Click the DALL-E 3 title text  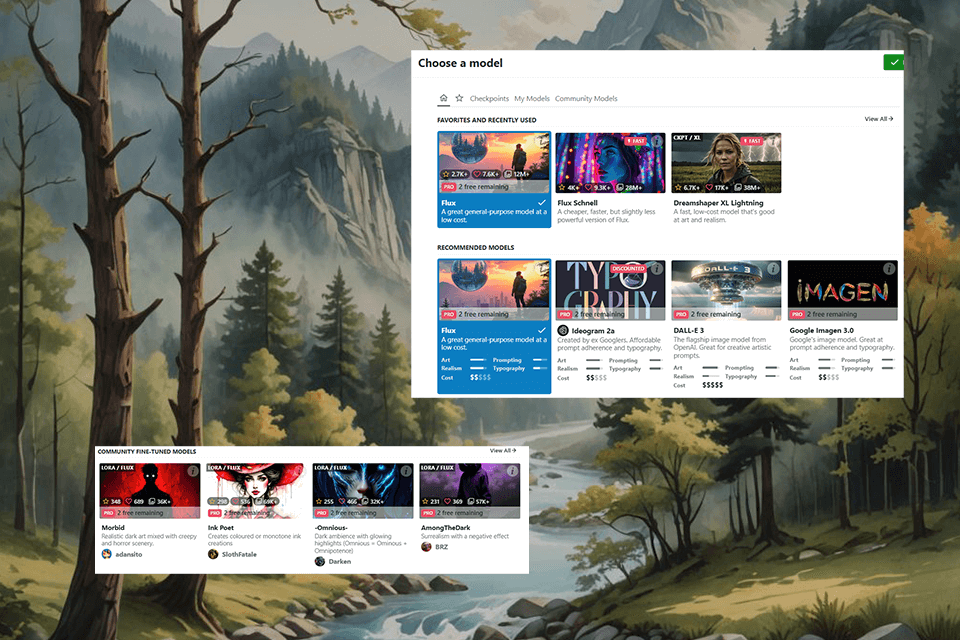click(689, 330)
